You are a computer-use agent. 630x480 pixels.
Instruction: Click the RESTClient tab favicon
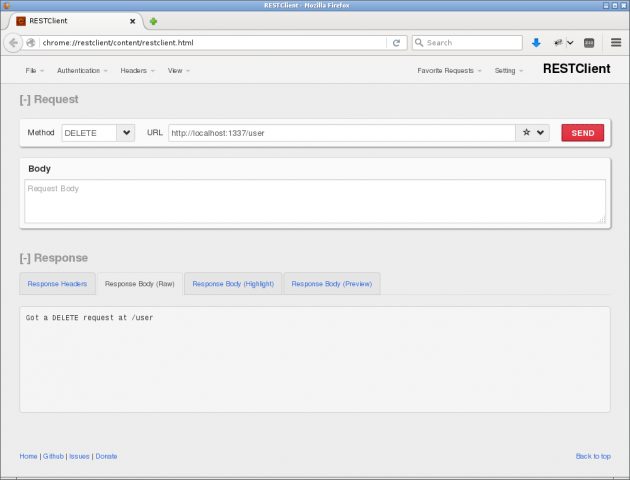[21, 21]
